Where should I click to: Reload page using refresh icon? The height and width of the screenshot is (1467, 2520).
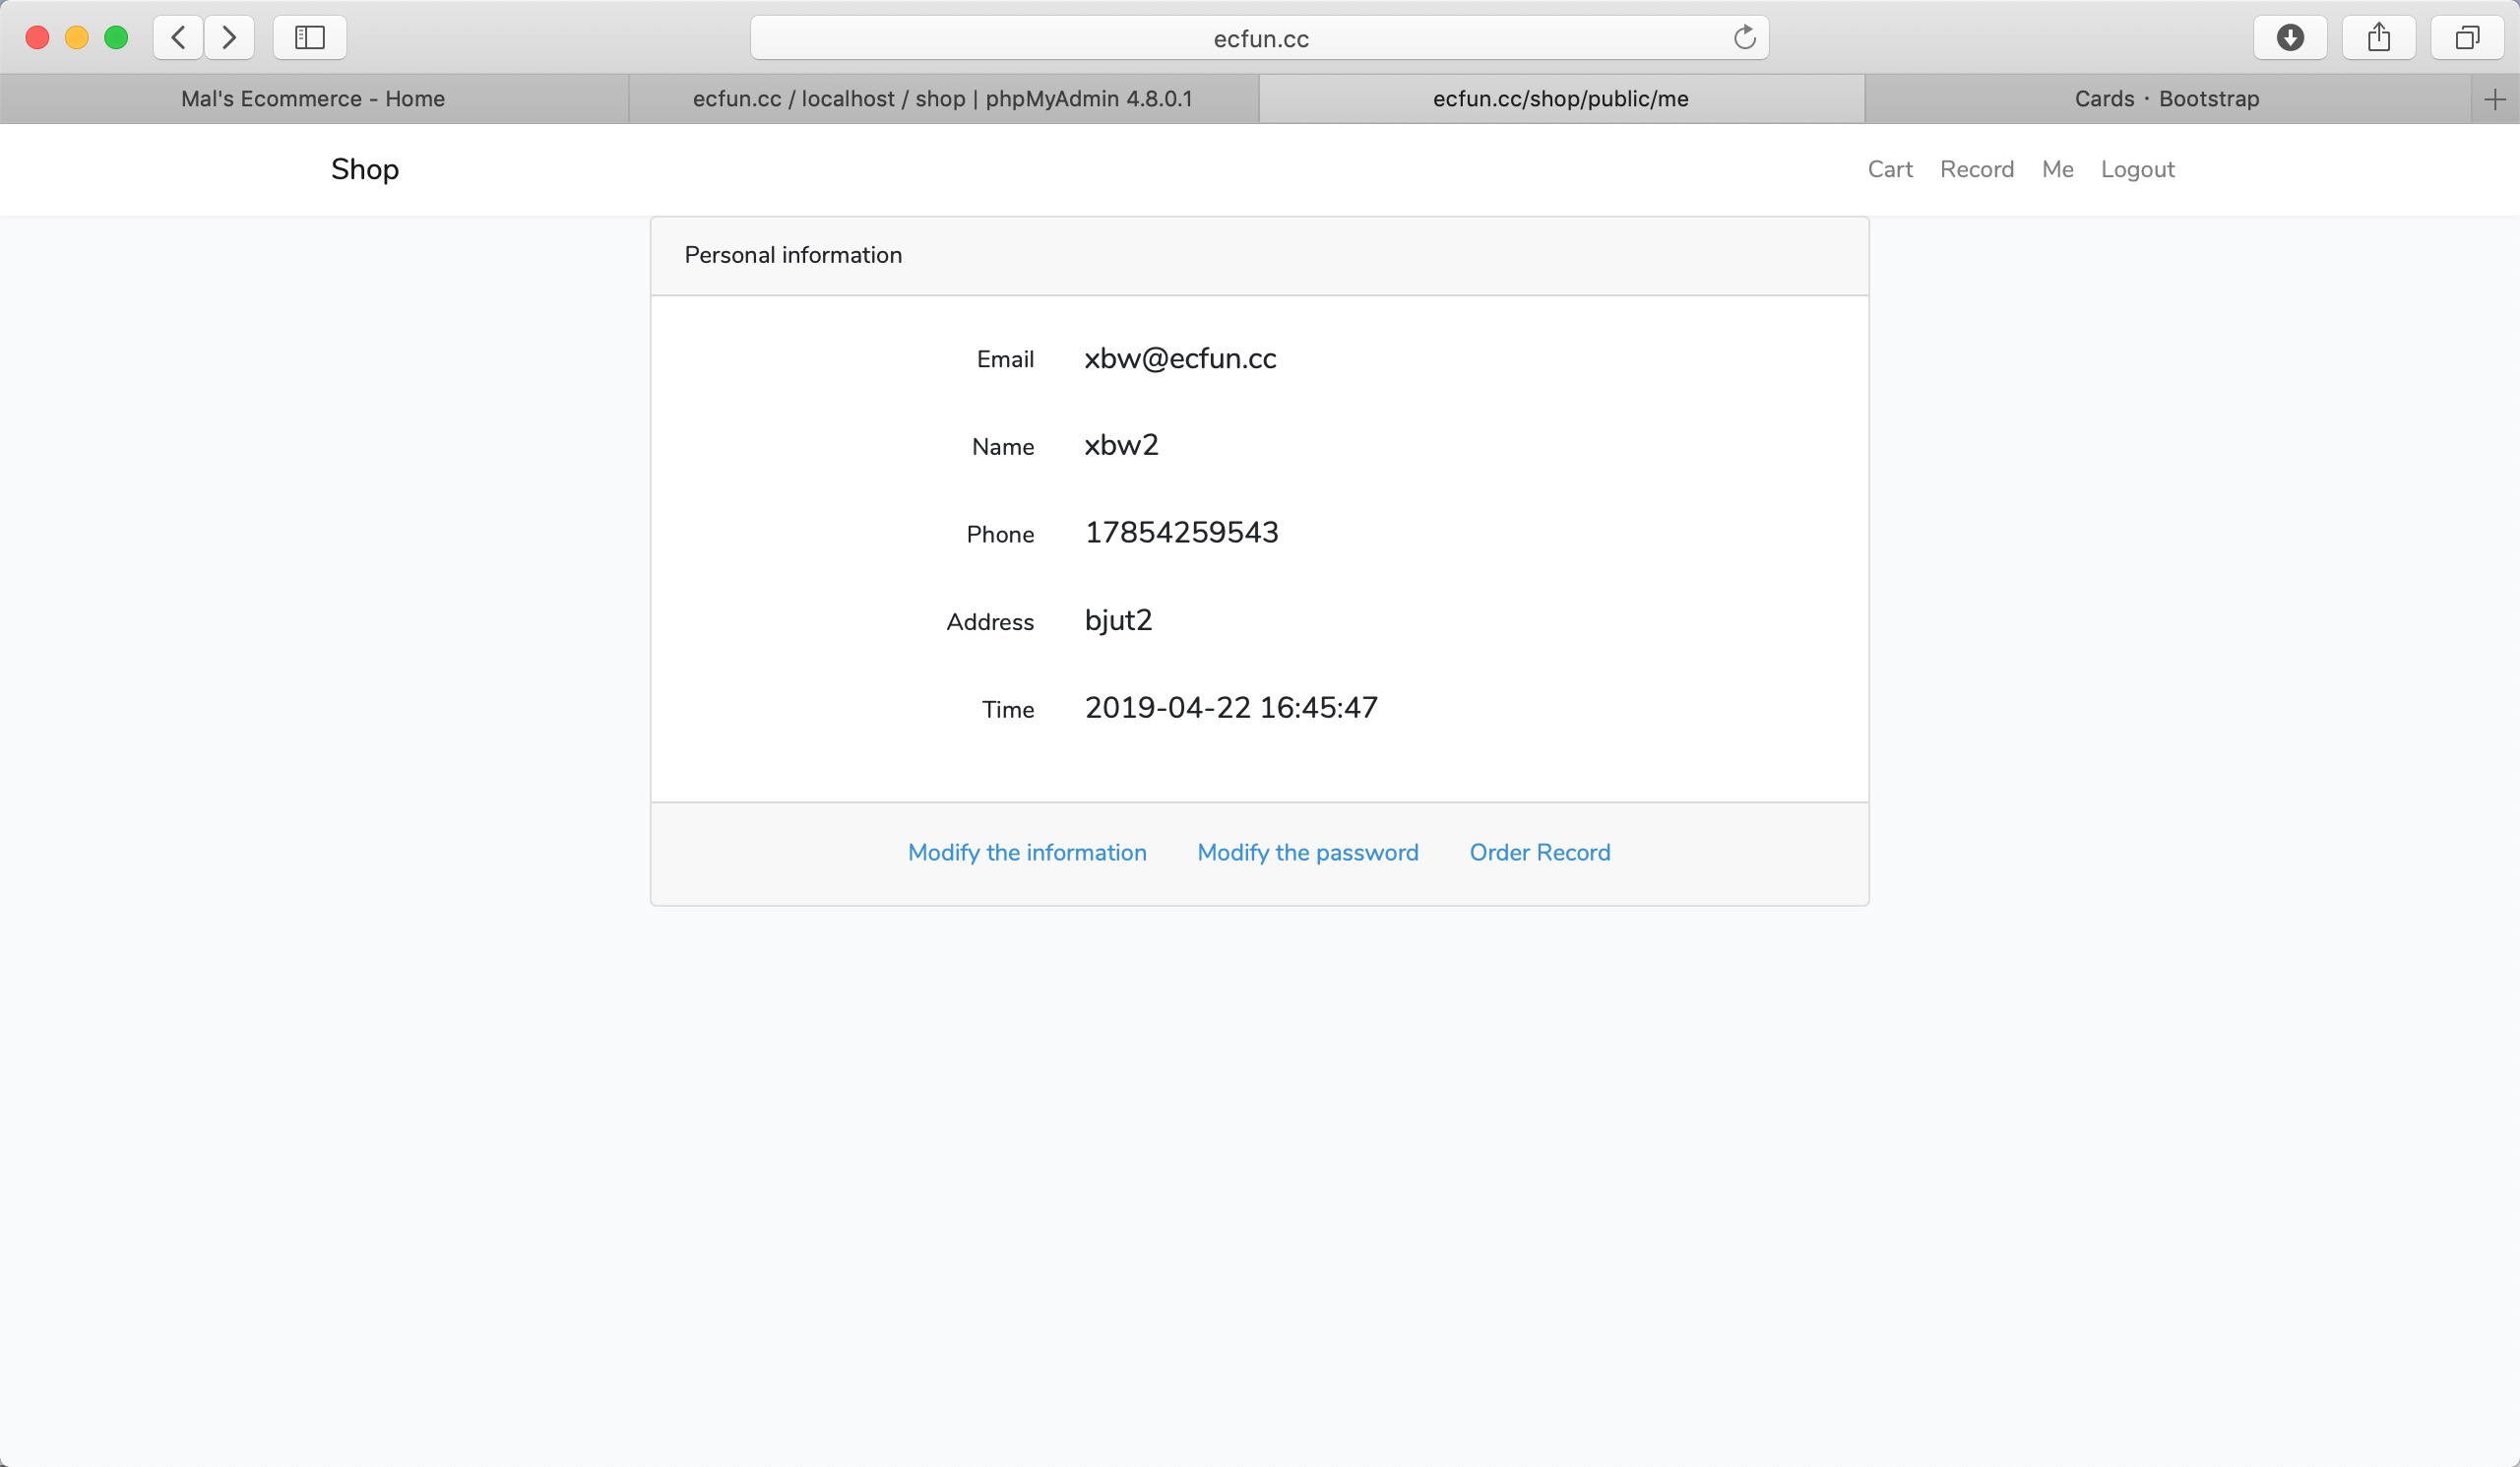(1744, 38)
